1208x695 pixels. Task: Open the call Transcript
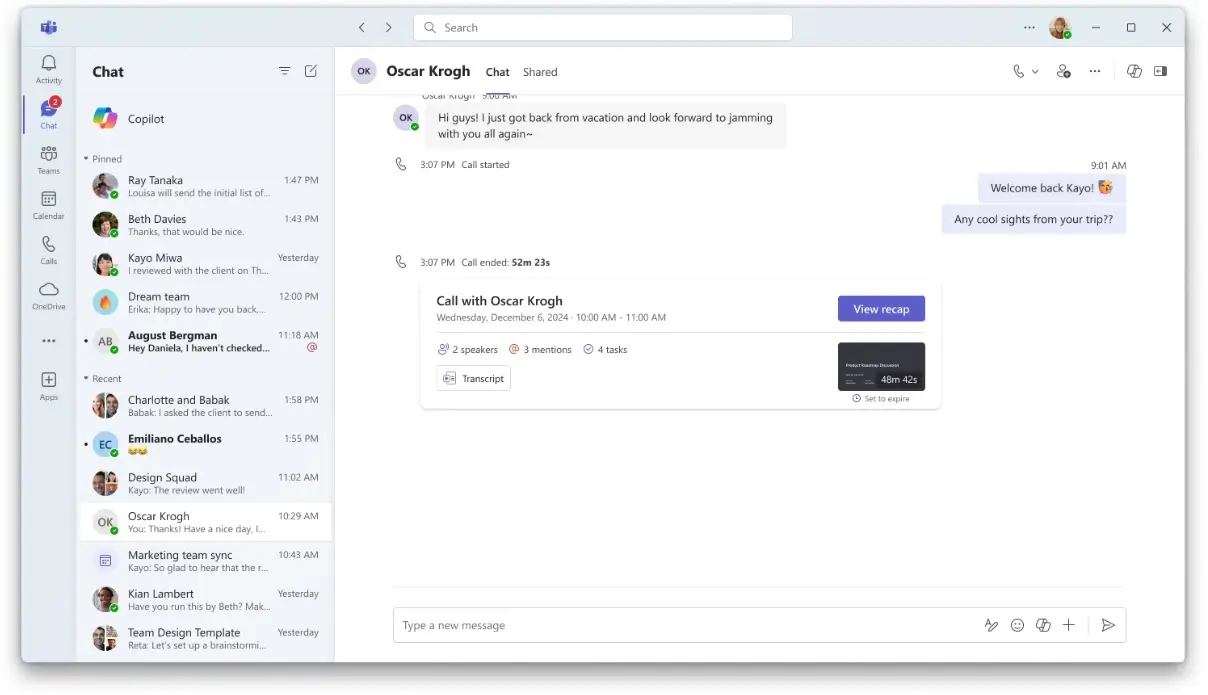(474, 378)
